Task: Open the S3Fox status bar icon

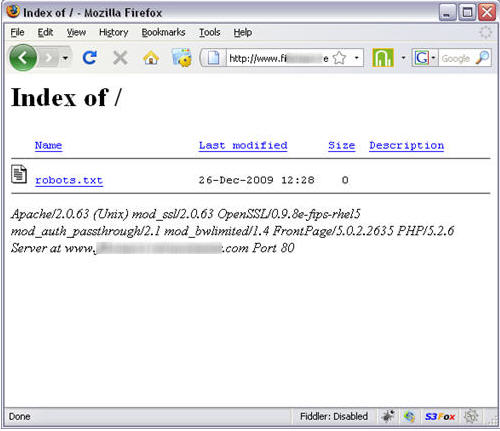Action: coord(440,416)
